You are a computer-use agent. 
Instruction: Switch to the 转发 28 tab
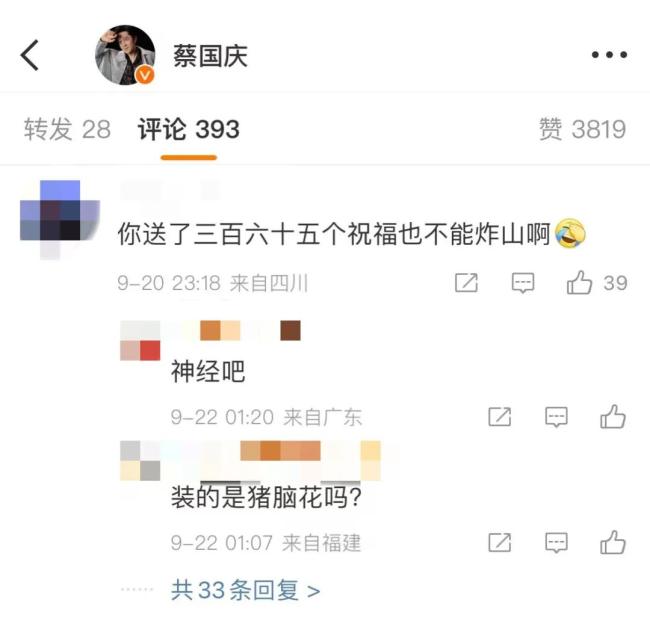(67, 129)
